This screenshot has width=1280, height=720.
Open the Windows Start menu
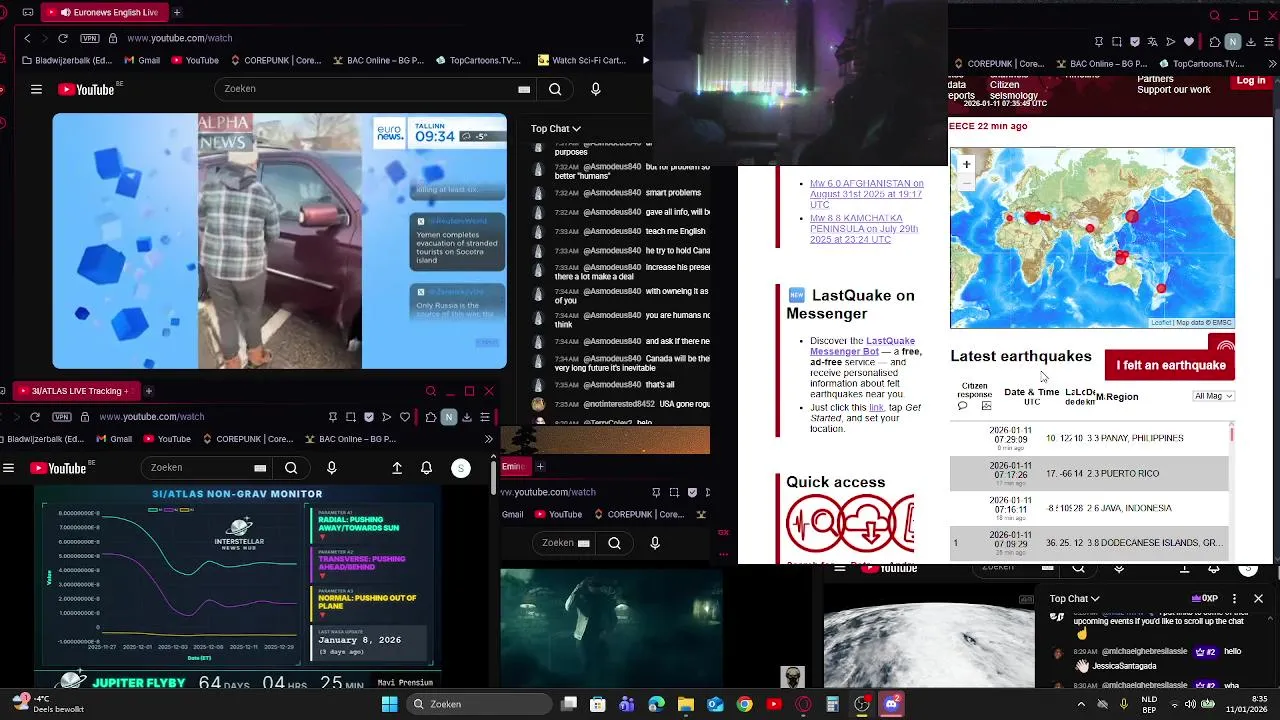click(389, 704)
